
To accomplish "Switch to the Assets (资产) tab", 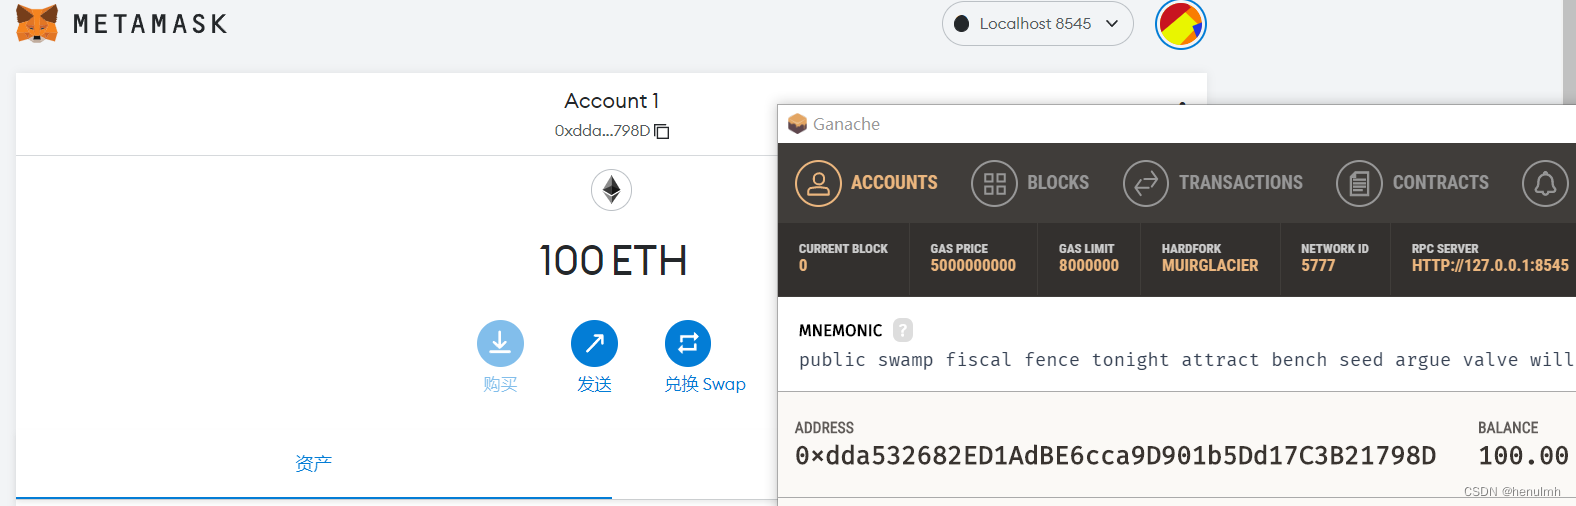I will click(x=313, y=464).
